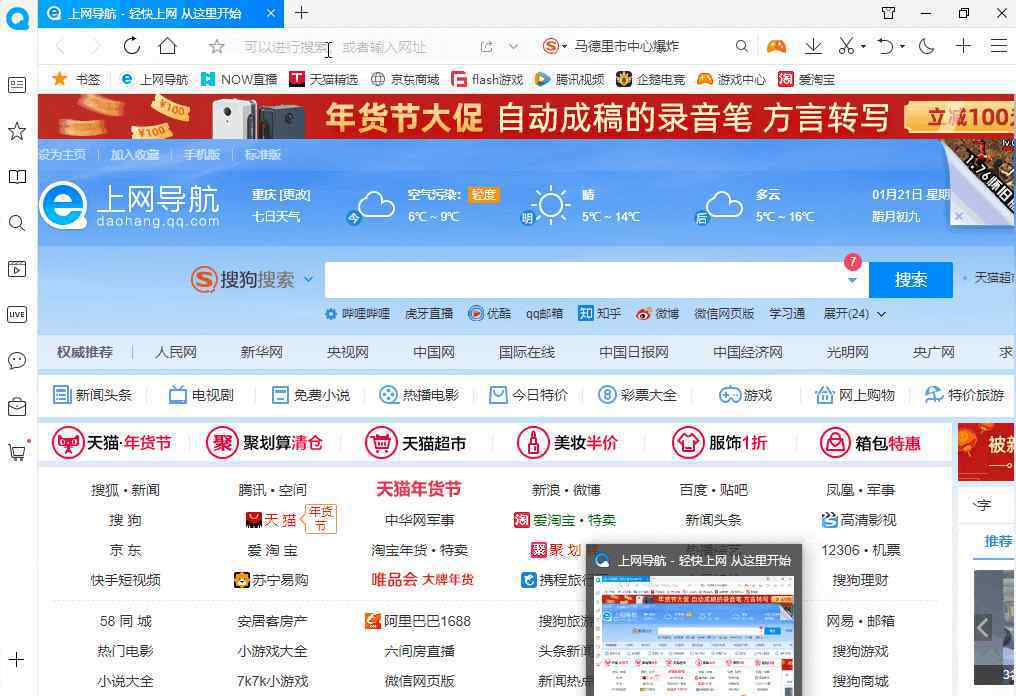Expand the scissors tool dropdown arrow

[x=863, y=47]
